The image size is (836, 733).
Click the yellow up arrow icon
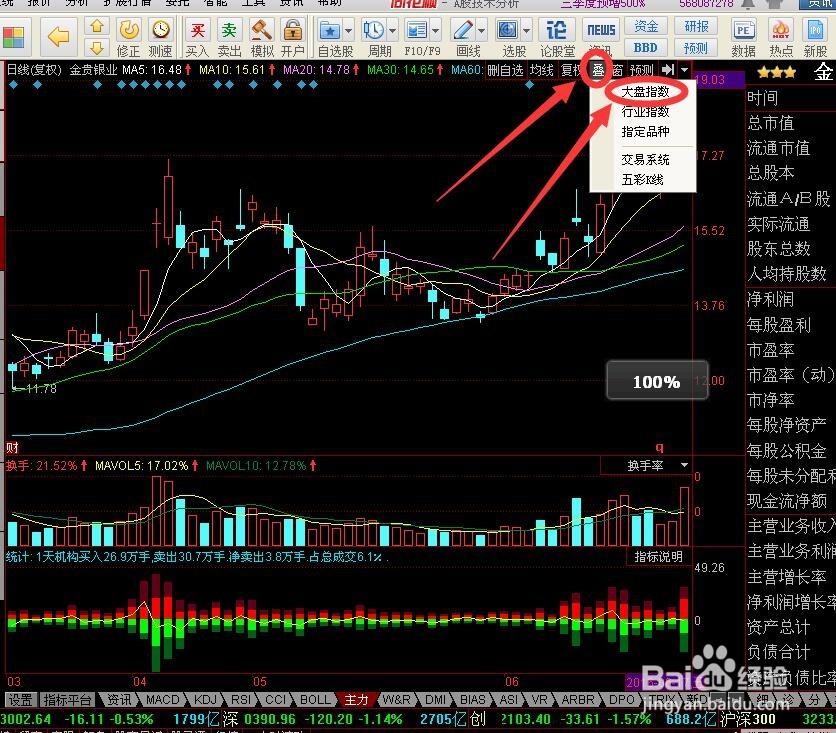coord(97,26)
